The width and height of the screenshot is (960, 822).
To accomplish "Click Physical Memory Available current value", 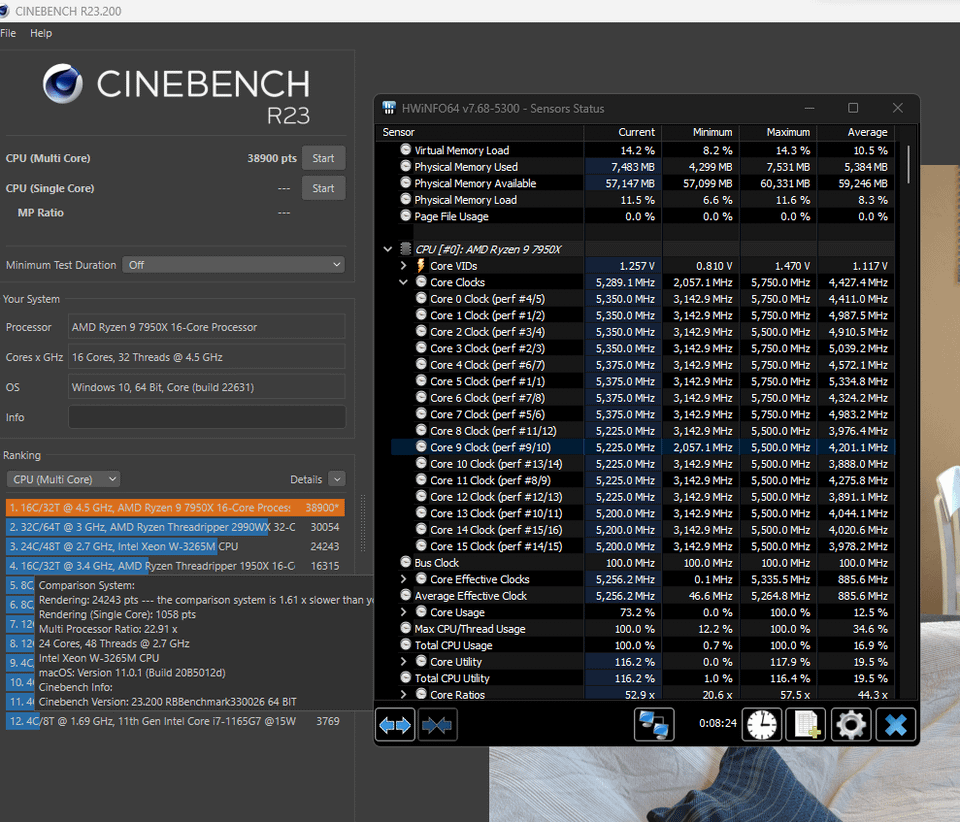I will [630, 183].
